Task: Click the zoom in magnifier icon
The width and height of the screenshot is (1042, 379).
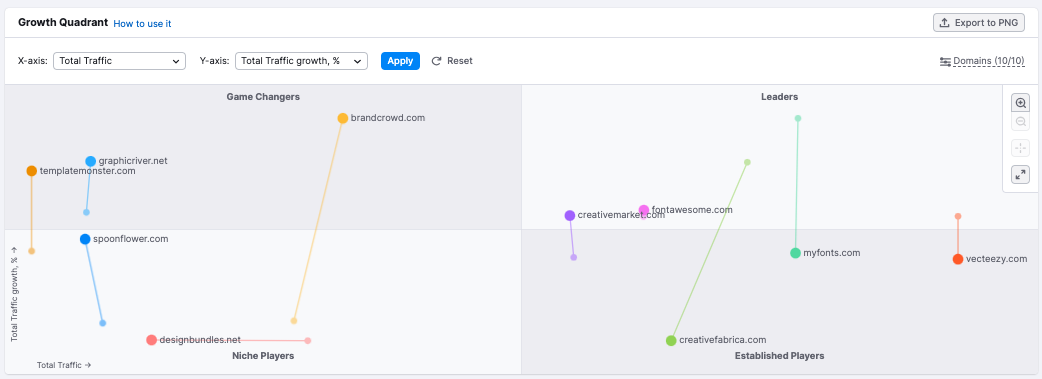Action: point(1020,103)
